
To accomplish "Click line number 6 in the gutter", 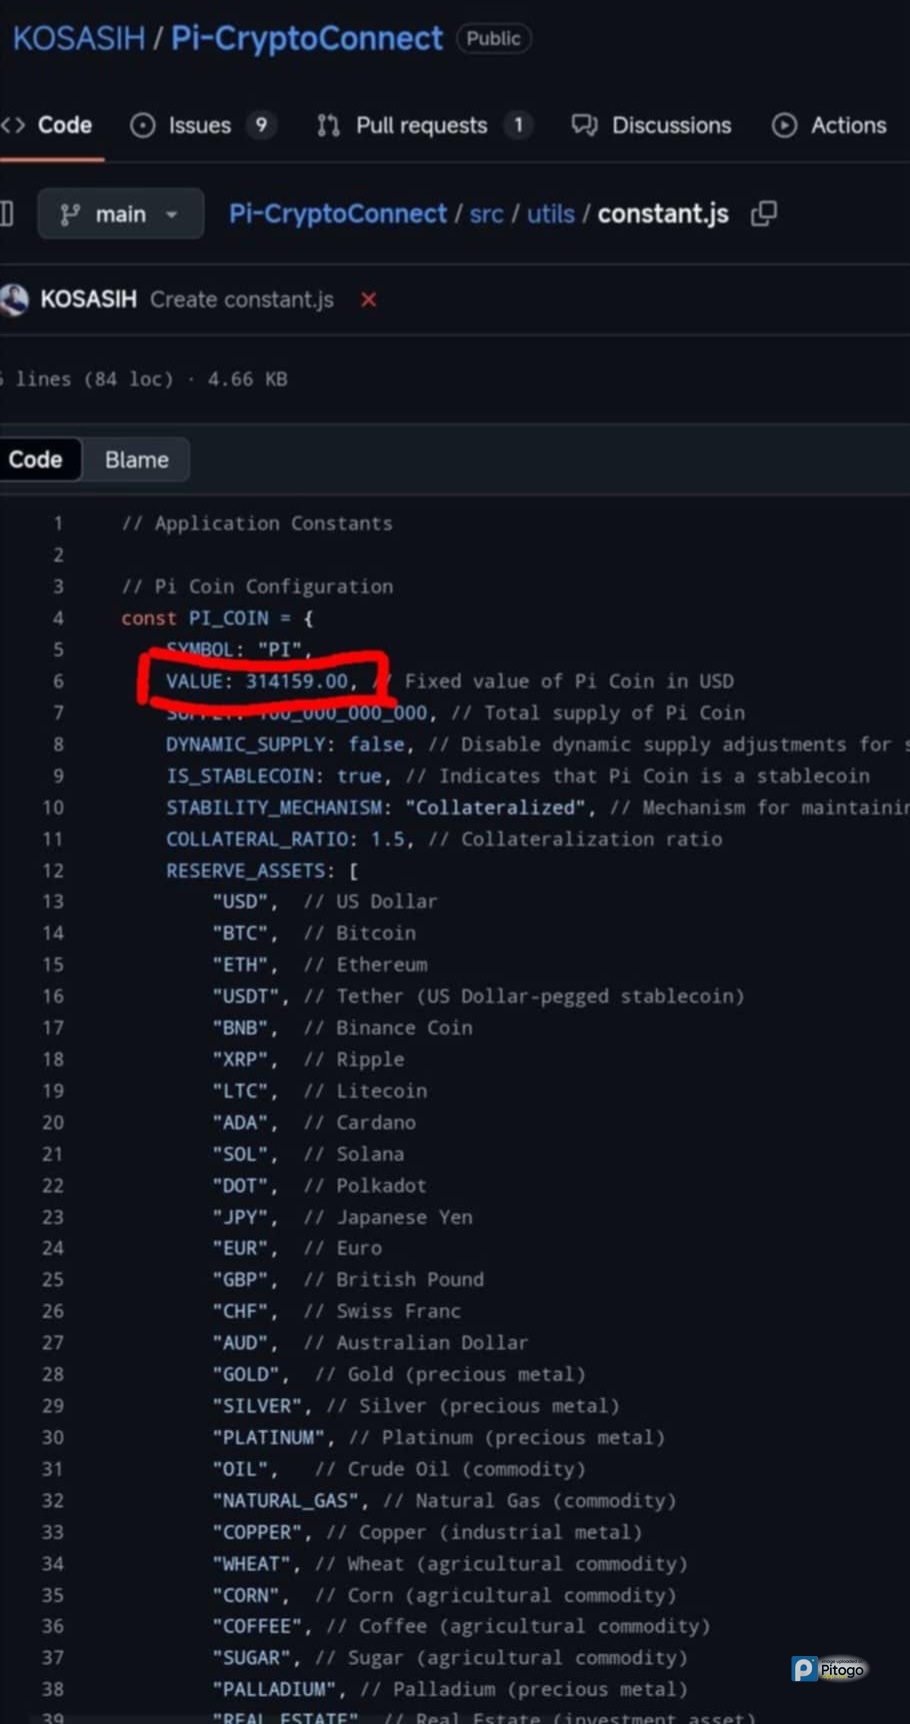I will (58, 681).
